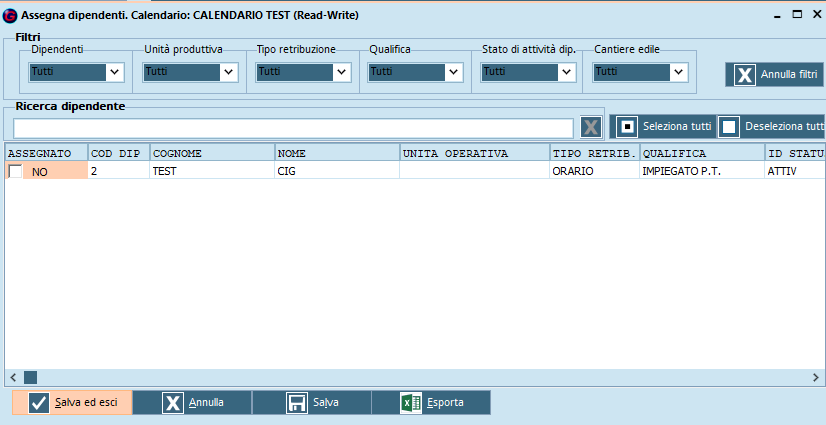
Task: Minimize the Assegna dipendenti window
Action: 777,15
